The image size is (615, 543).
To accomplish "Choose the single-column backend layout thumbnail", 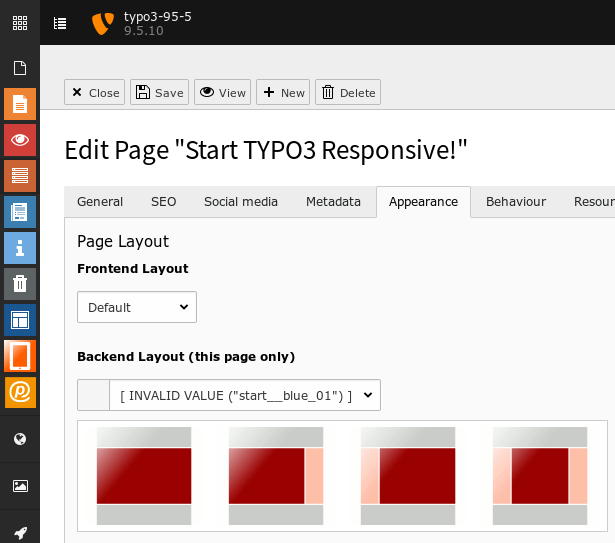I will (144, 476).
